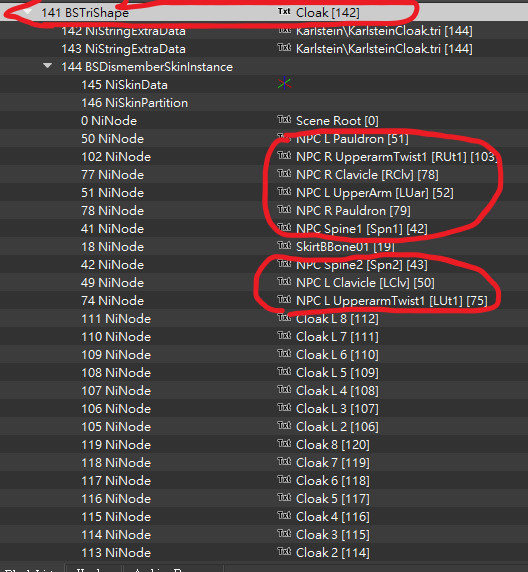Click the value 'SkirtBBone01 [19]'
Screen dimensions: 528x572
345,247
